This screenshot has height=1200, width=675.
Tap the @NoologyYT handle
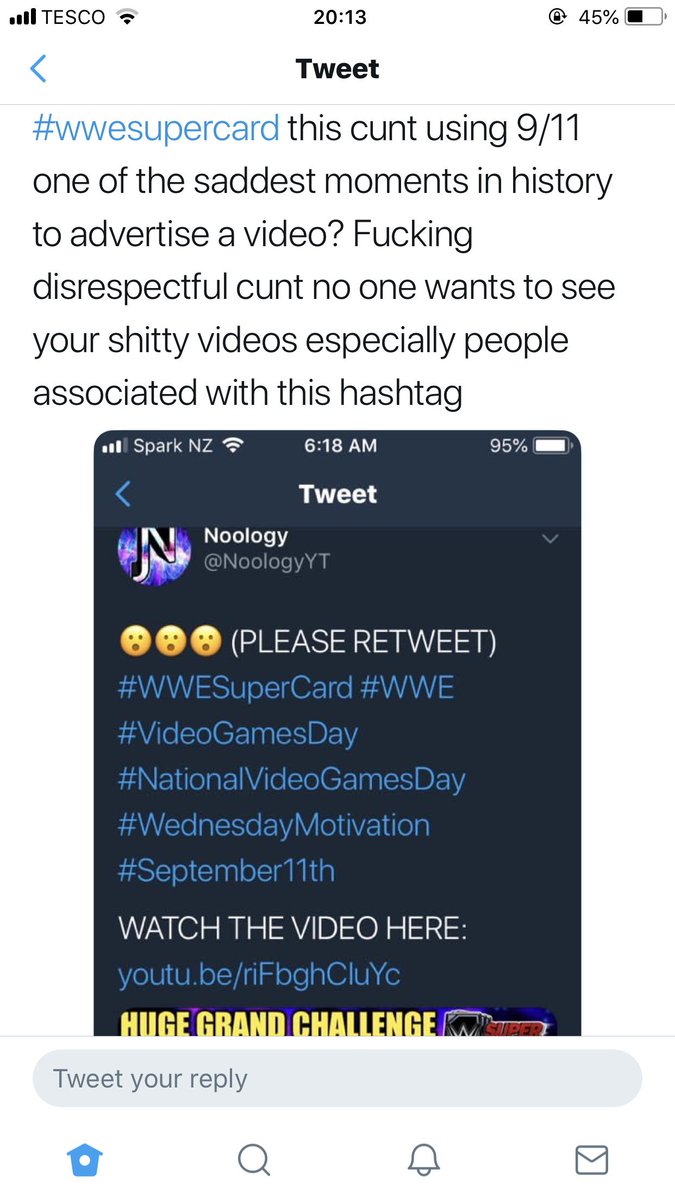click(x=266, y=562)
